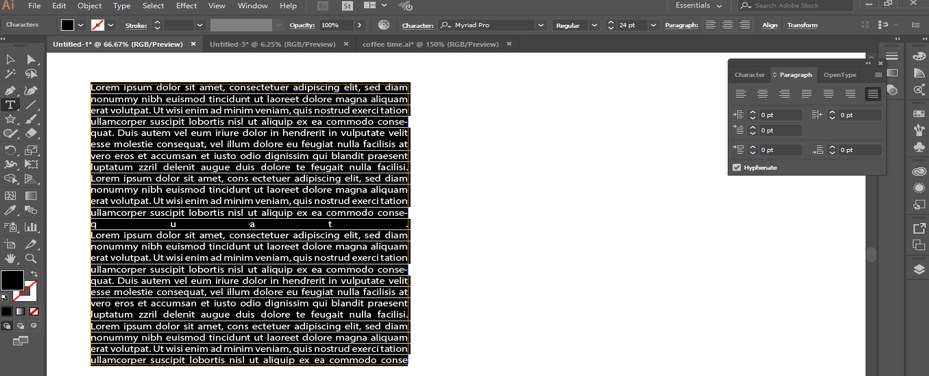Select the Eyedropper tool

[10, 211]
